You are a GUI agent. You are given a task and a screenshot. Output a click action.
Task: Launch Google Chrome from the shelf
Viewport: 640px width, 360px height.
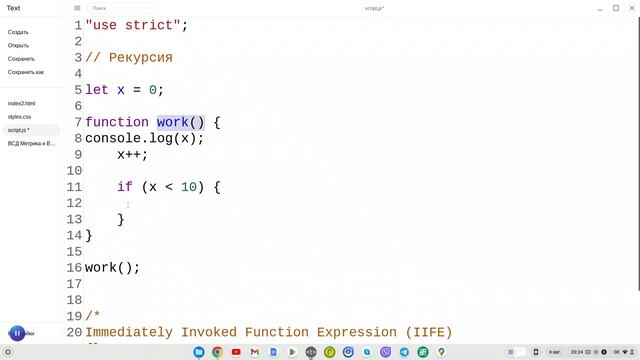[218, 352]
